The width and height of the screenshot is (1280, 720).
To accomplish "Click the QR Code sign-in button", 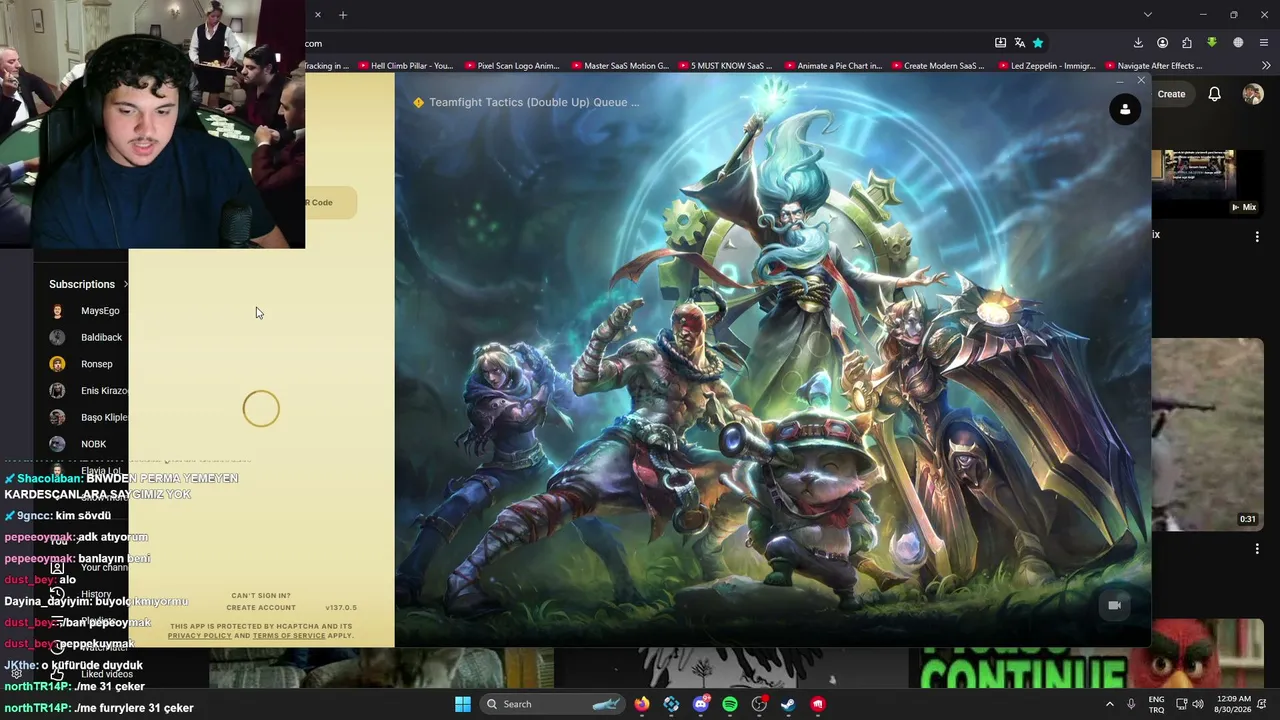I will point(331,202).
